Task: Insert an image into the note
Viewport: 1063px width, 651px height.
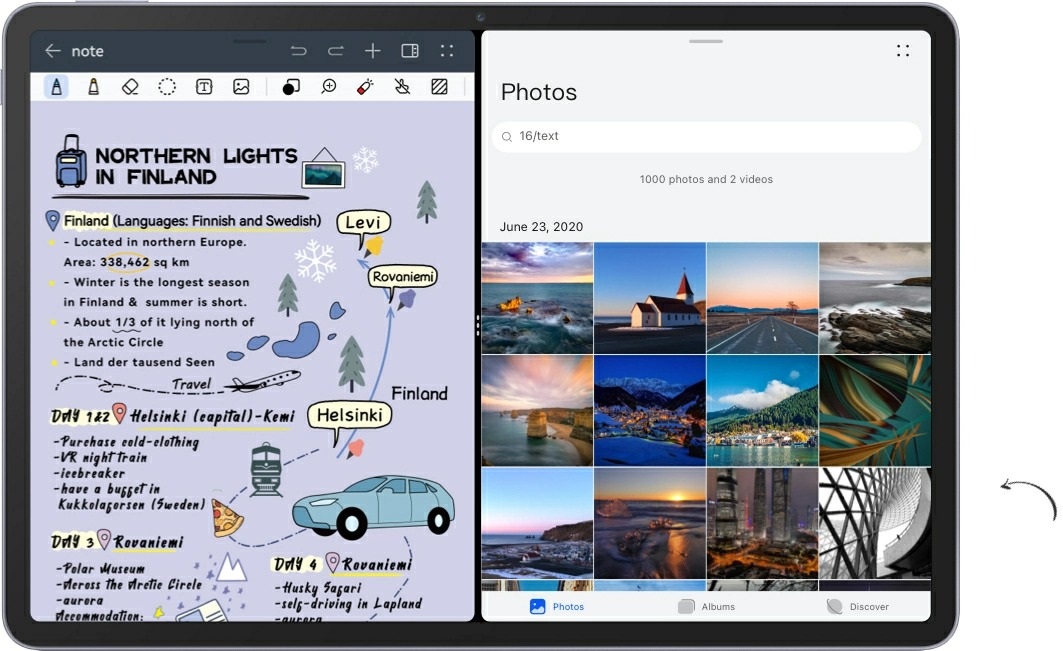Action: point(241,87)
